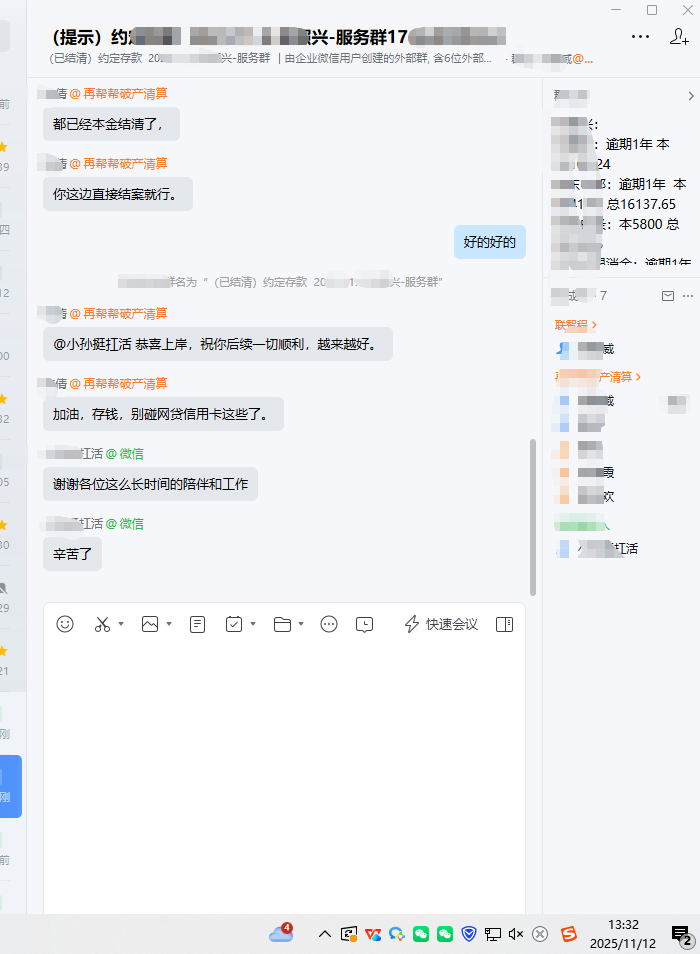700x954 pixels.
Task: Open the image icon dropdown arrow
Action: coord(169,624)
